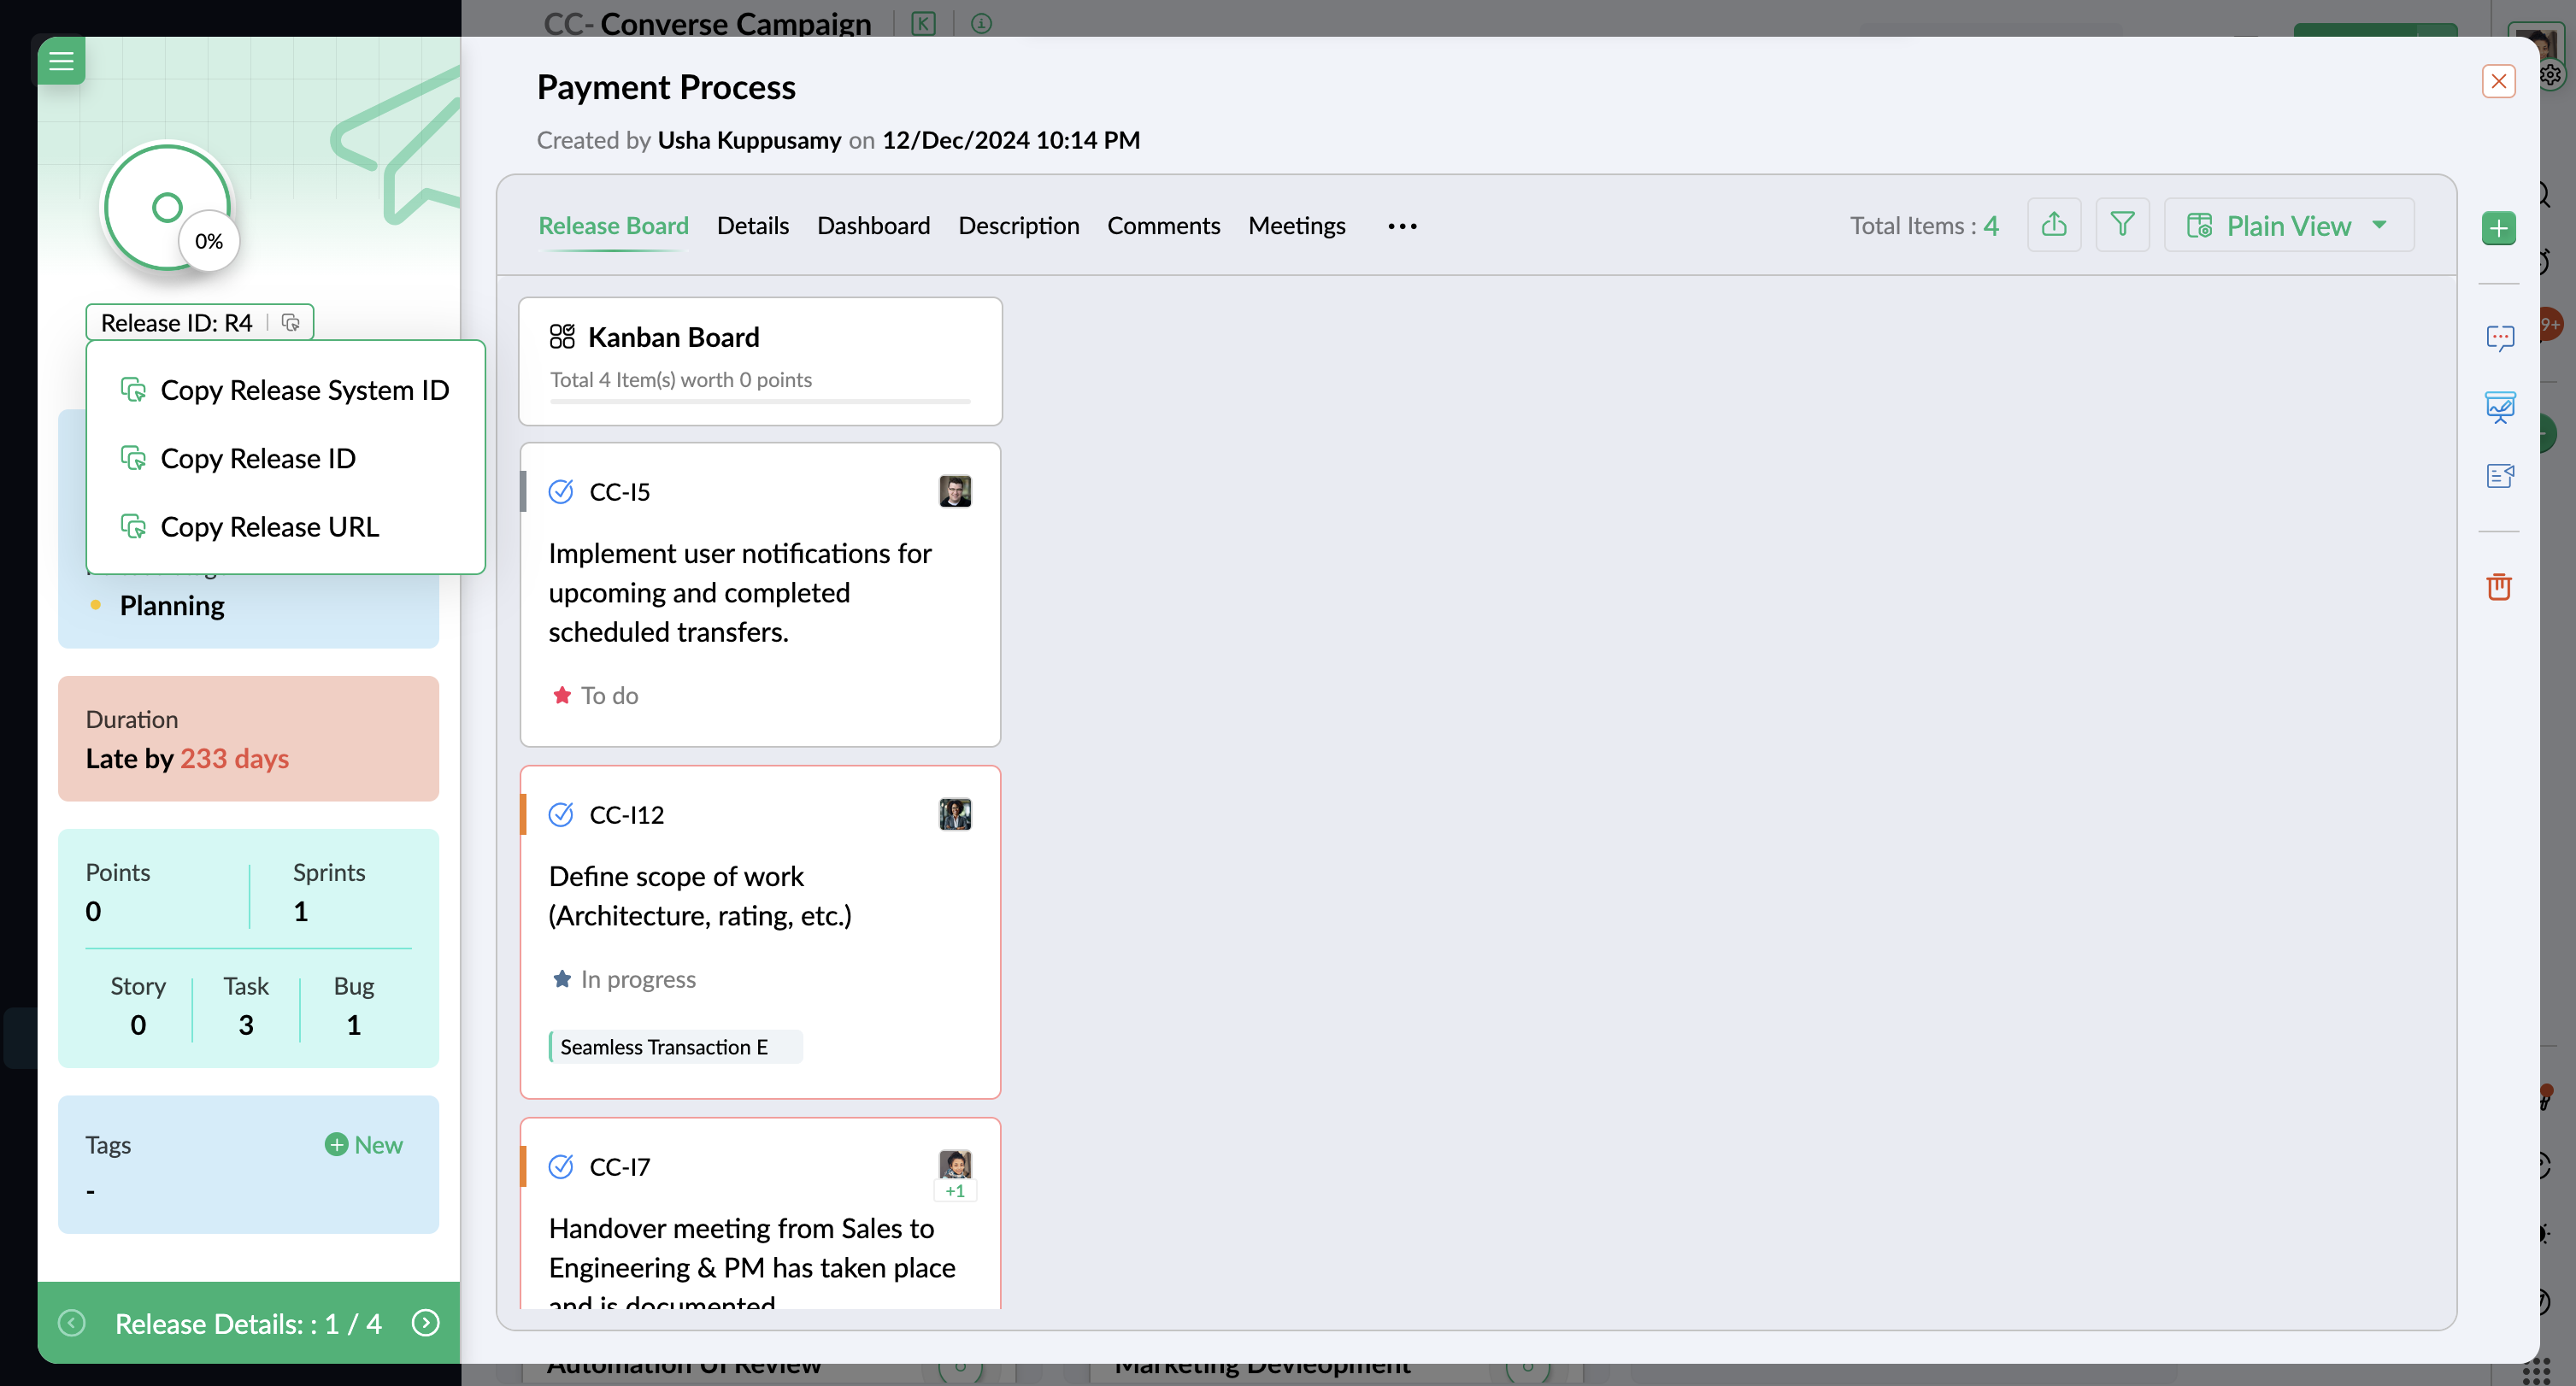Click the copy icon beside Release ID
The height and width of the screenshot is (1386, 2576).
[291, 322]
